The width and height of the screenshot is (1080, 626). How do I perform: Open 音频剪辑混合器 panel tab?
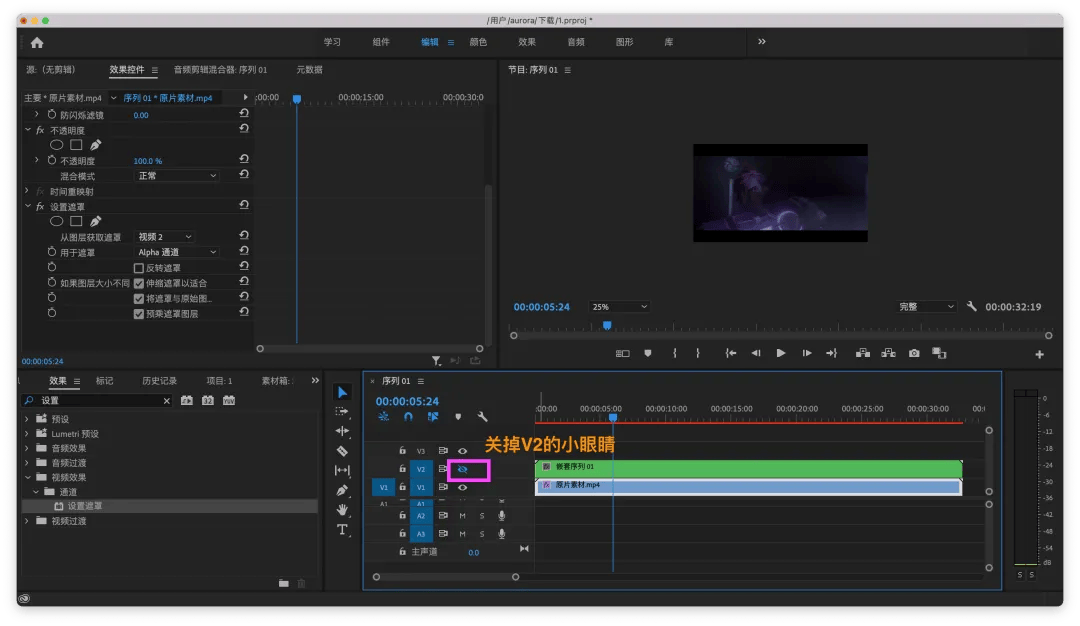click(x=220, y=70)
